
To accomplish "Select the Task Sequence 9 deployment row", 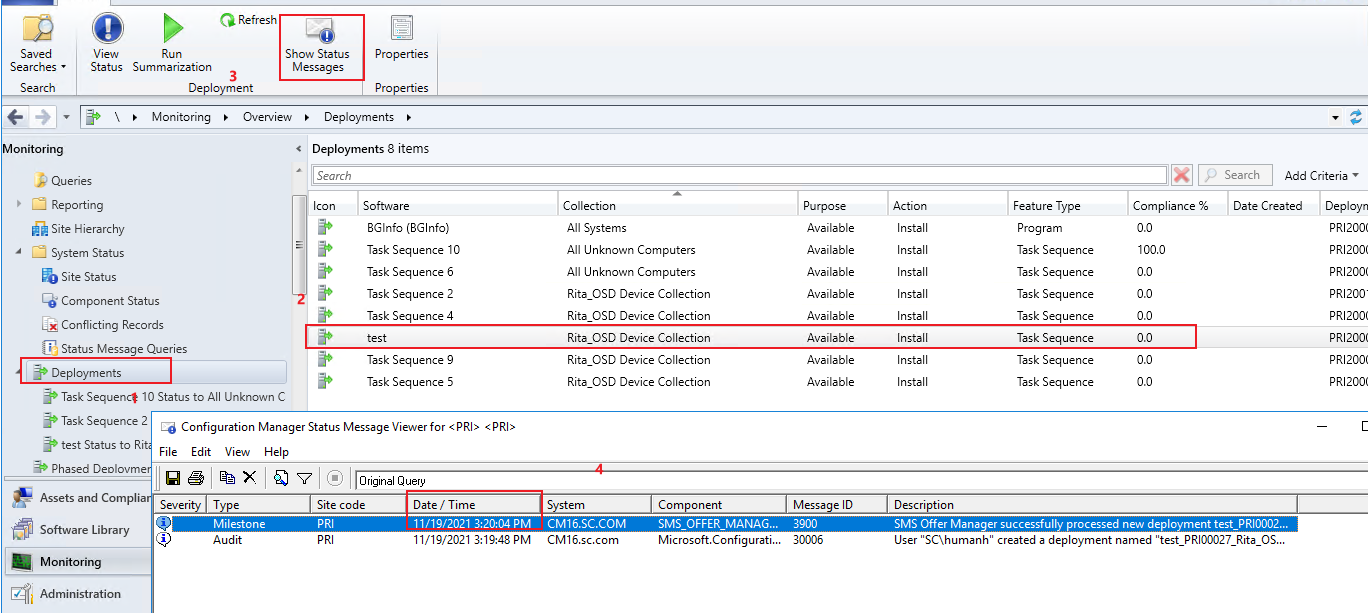I will click(x=838, y=360).
